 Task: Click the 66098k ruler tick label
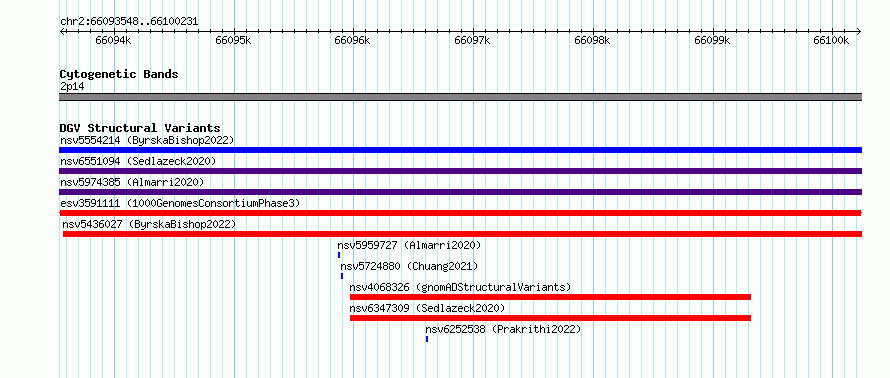pyautogui.click(x=593, y=40)
